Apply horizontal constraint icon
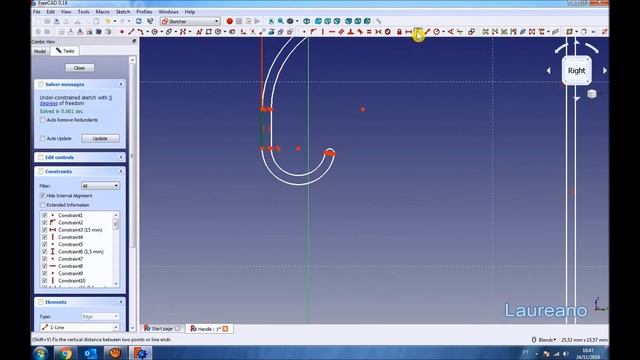The height and width of the screenshot is (360, 640). click(x=332, y=31)
